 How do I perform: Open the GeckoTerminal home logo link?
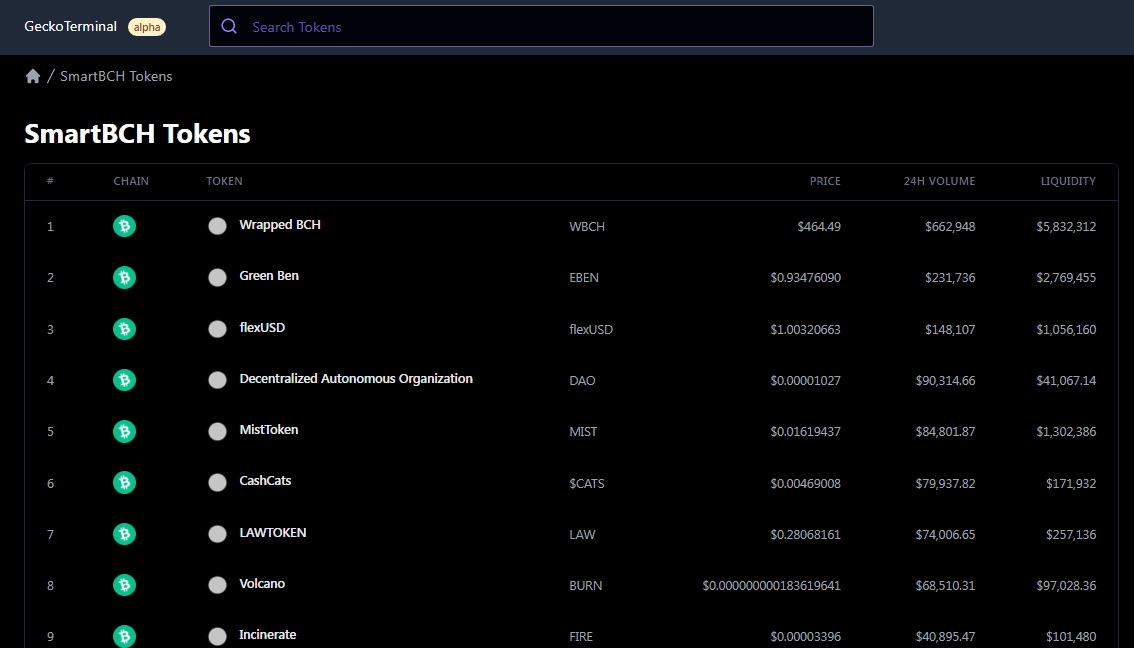70,26
